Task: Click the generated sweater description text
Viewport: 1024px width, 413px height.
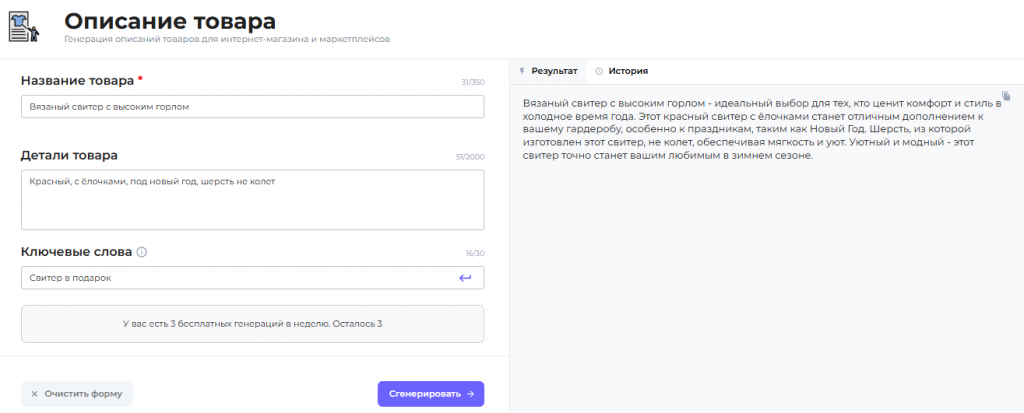Action: 761,130
